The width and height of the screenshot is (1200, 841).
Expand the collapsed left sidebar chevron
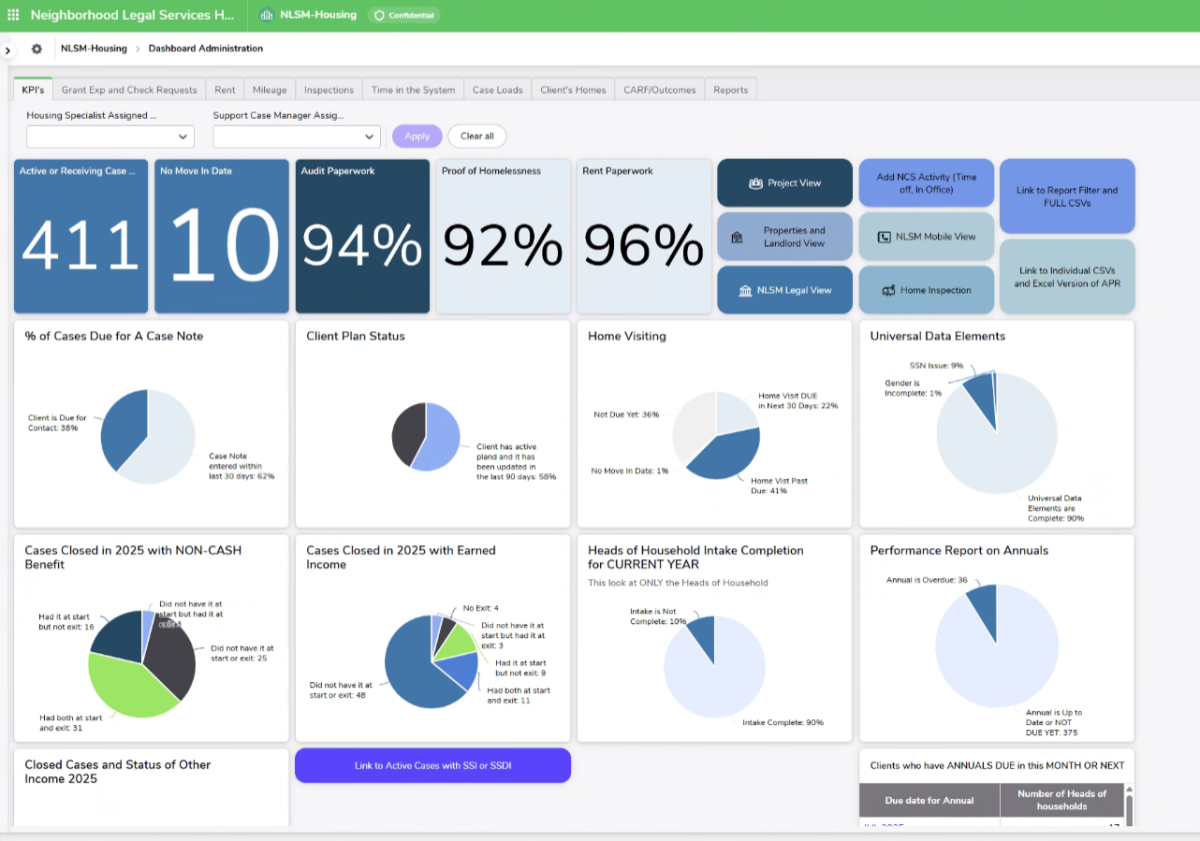[8, 50]
